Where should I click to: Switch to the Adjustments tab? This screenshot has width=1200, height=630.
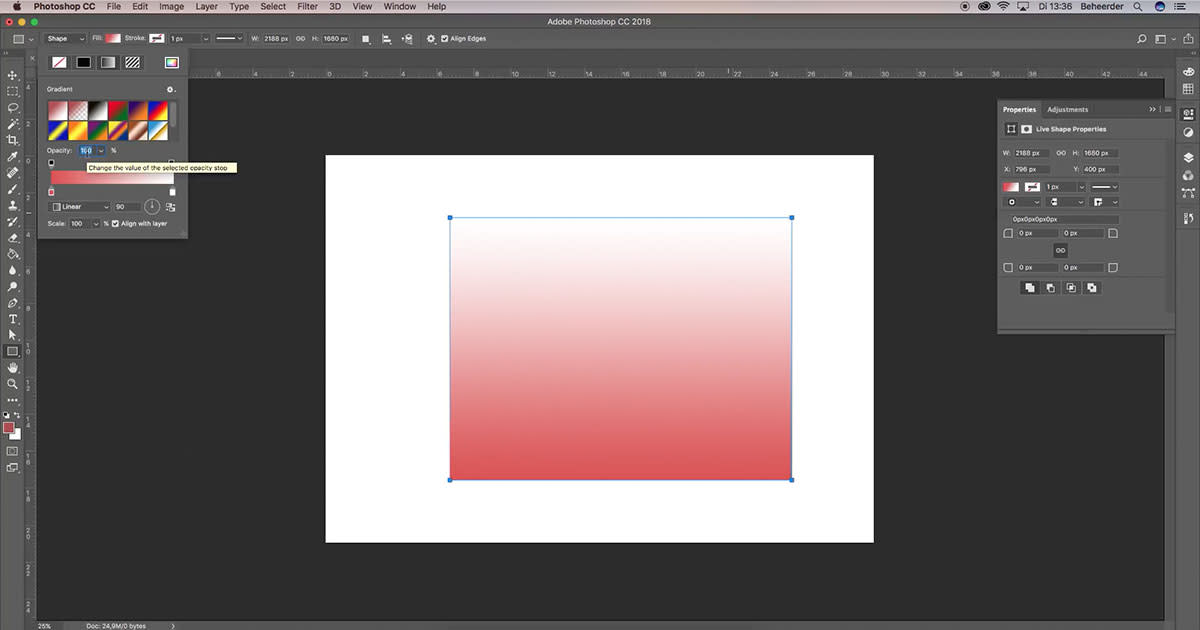(1067, 109)
